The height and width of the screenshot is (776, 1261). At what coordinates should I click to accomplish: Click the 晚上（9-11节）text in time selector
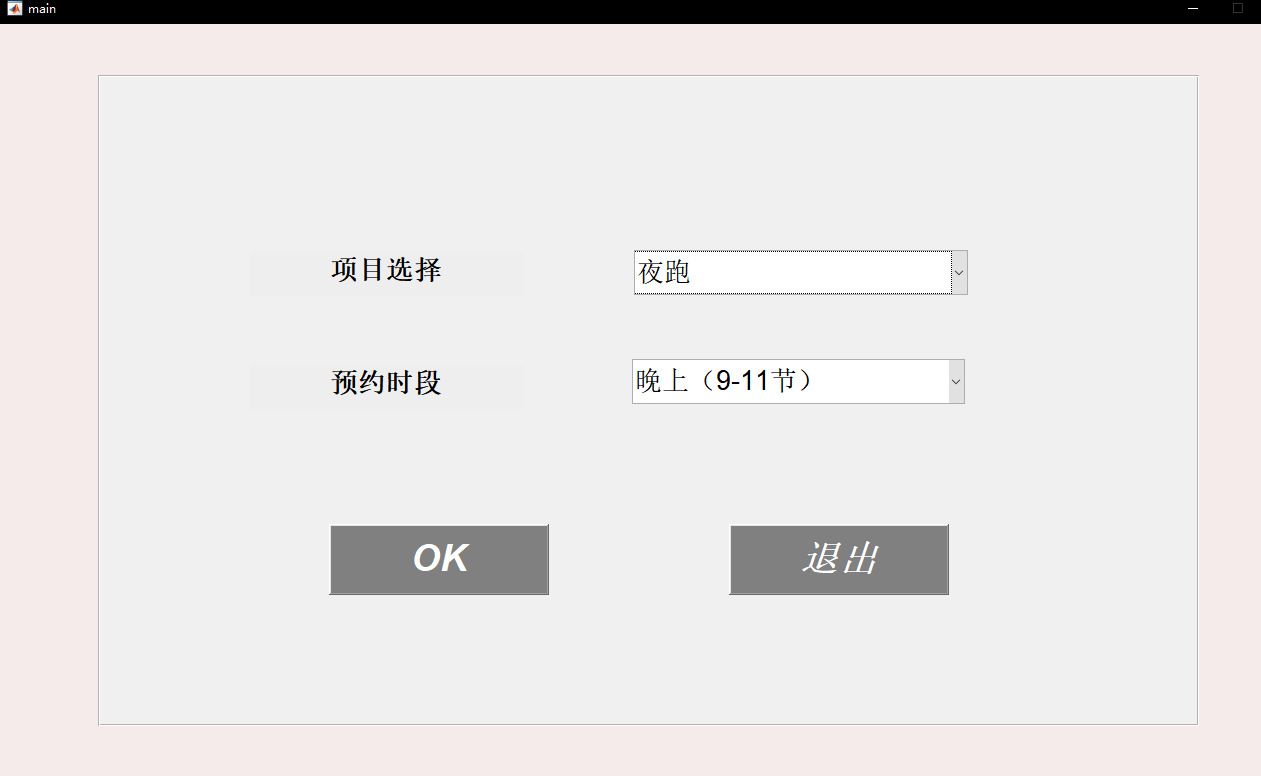pyautogui.click(x=723, y=381)
